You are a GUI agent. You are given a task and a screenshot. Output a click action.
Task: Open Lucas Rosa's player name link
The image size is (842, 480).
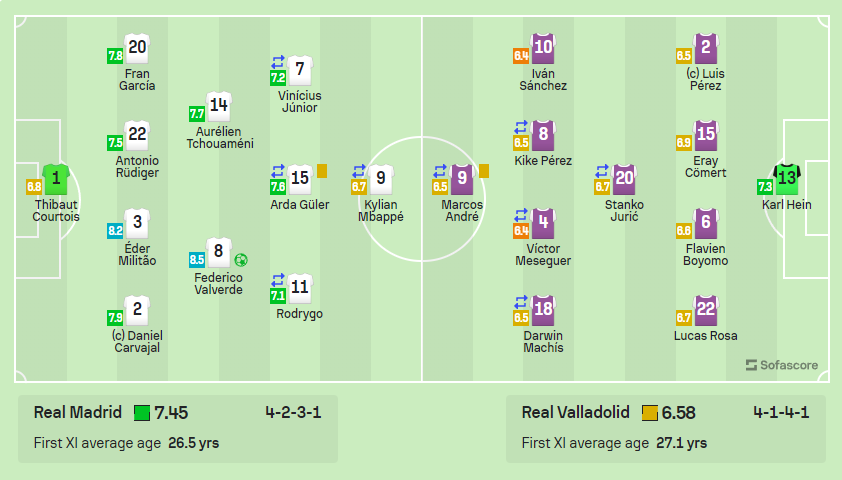706,336
